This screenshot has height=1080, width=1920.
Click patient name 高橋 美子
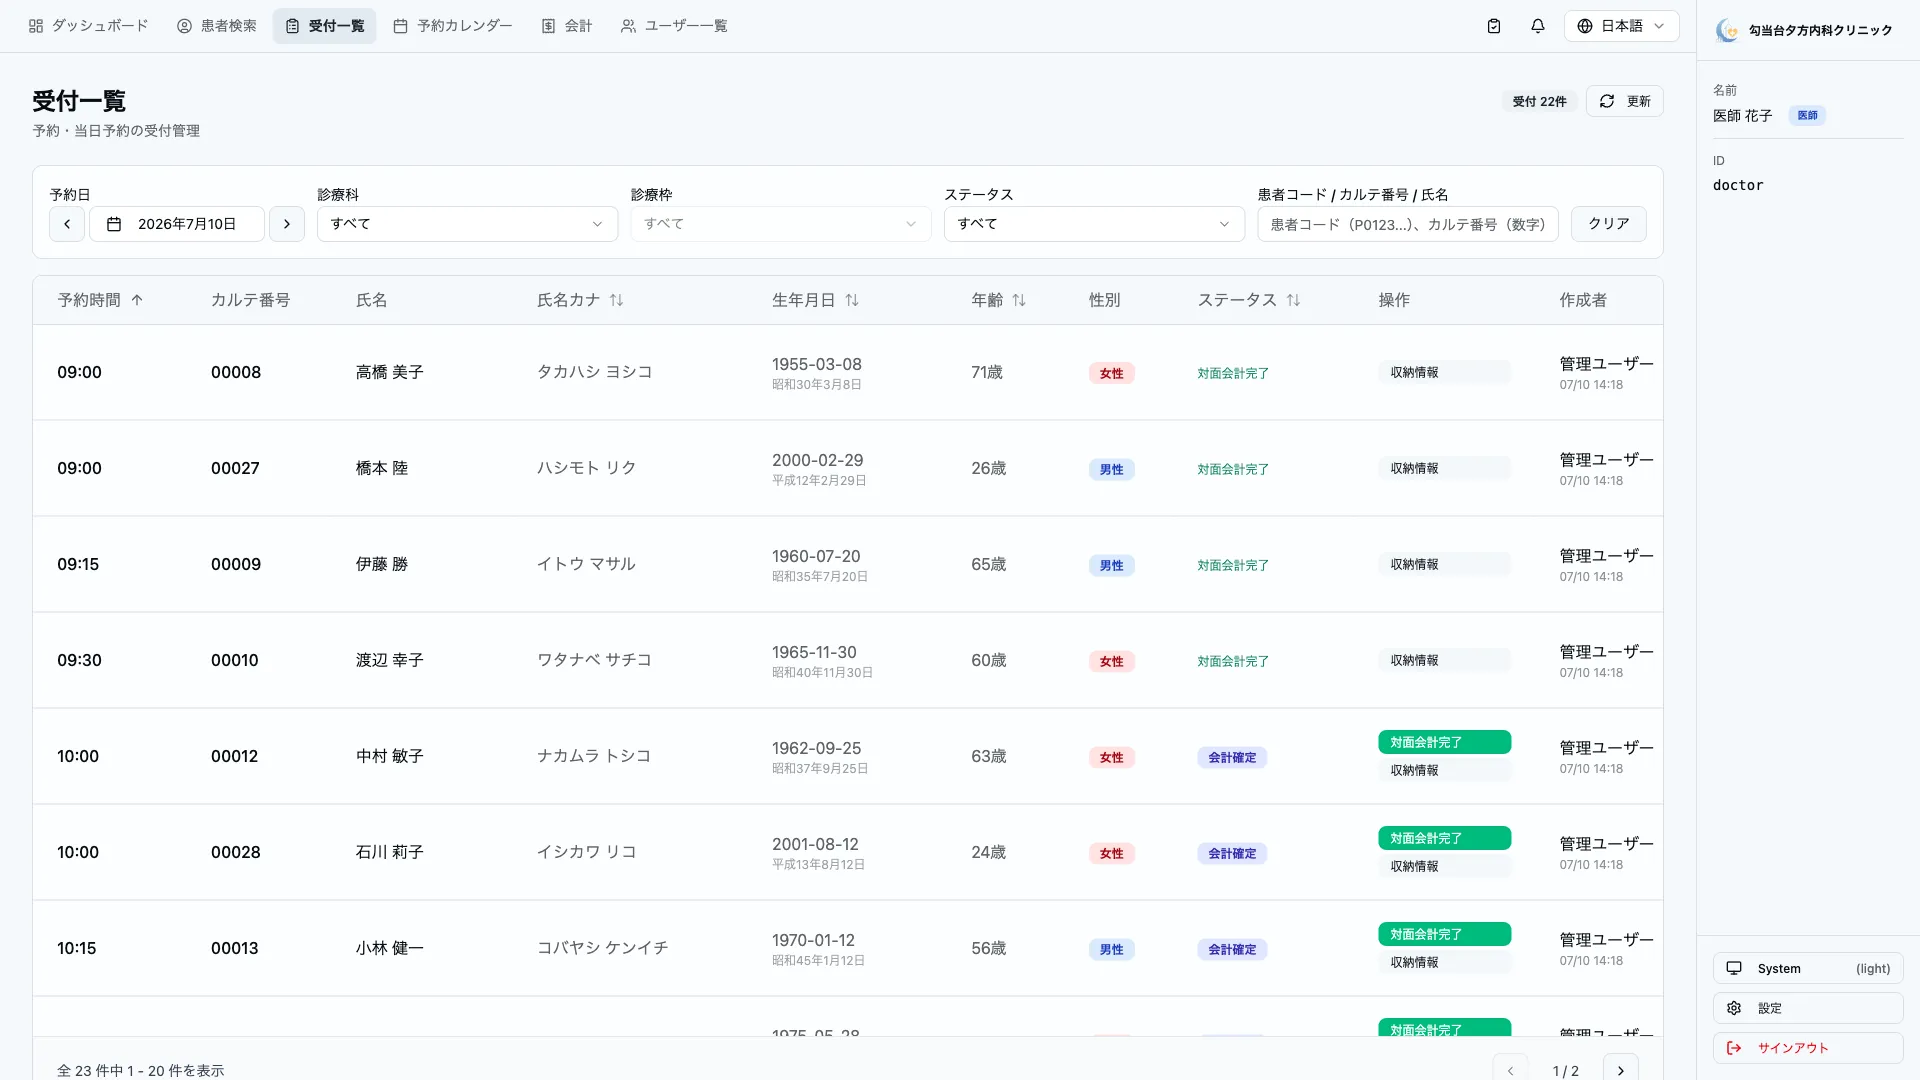point(389,372)
